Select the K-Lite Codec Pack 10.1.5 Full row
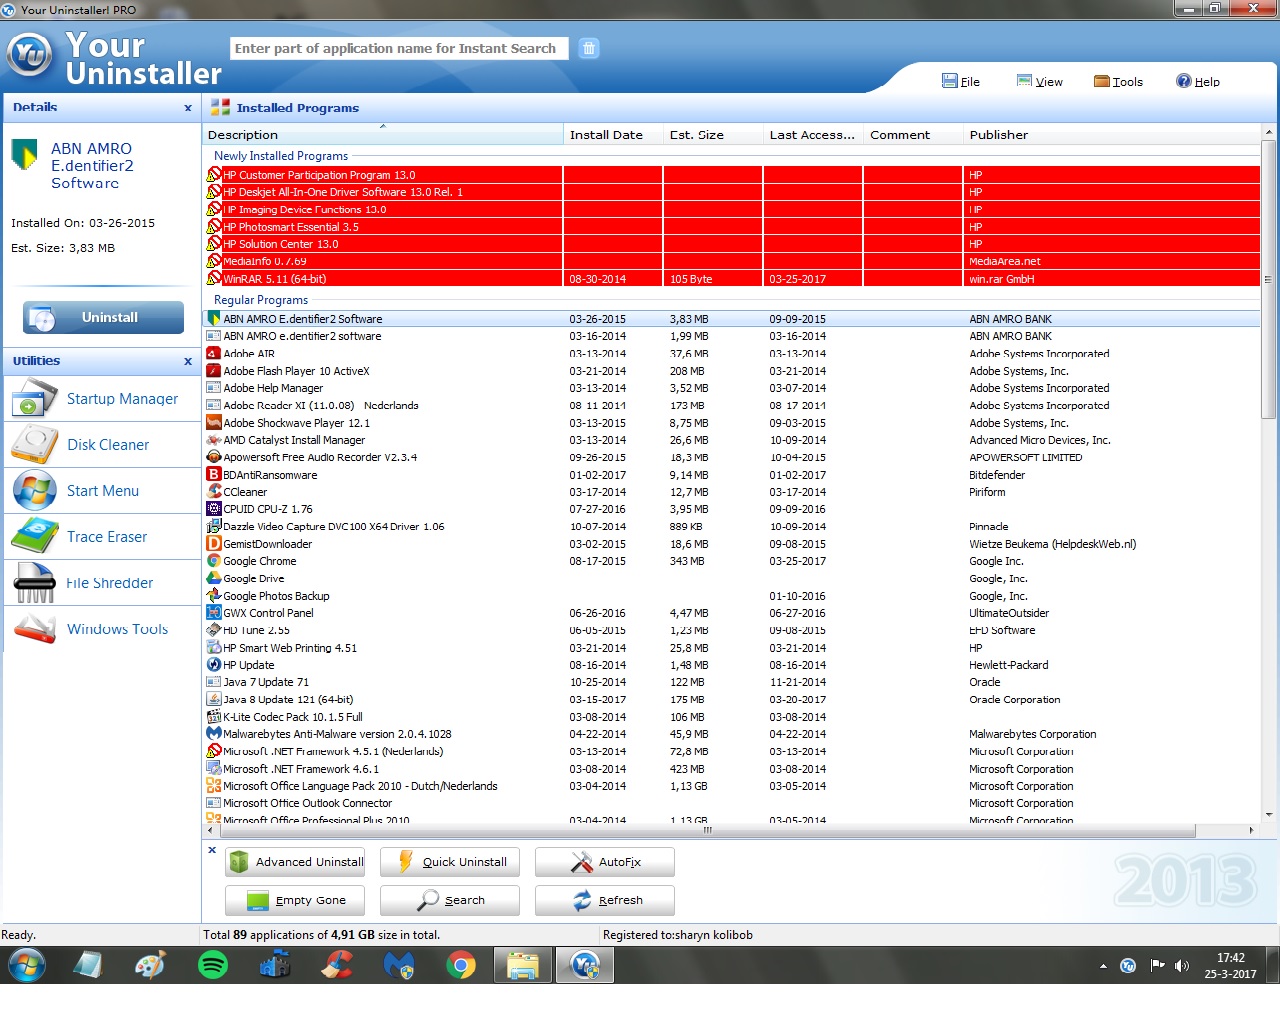1280x1024 pixels. tap(732, 717)
